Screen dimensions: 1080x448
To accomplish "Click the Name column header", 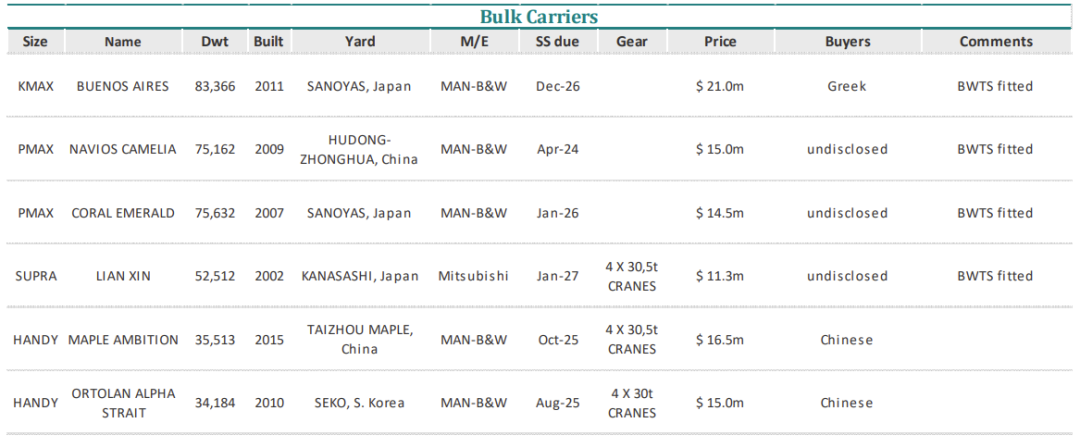I will [123, 42].
